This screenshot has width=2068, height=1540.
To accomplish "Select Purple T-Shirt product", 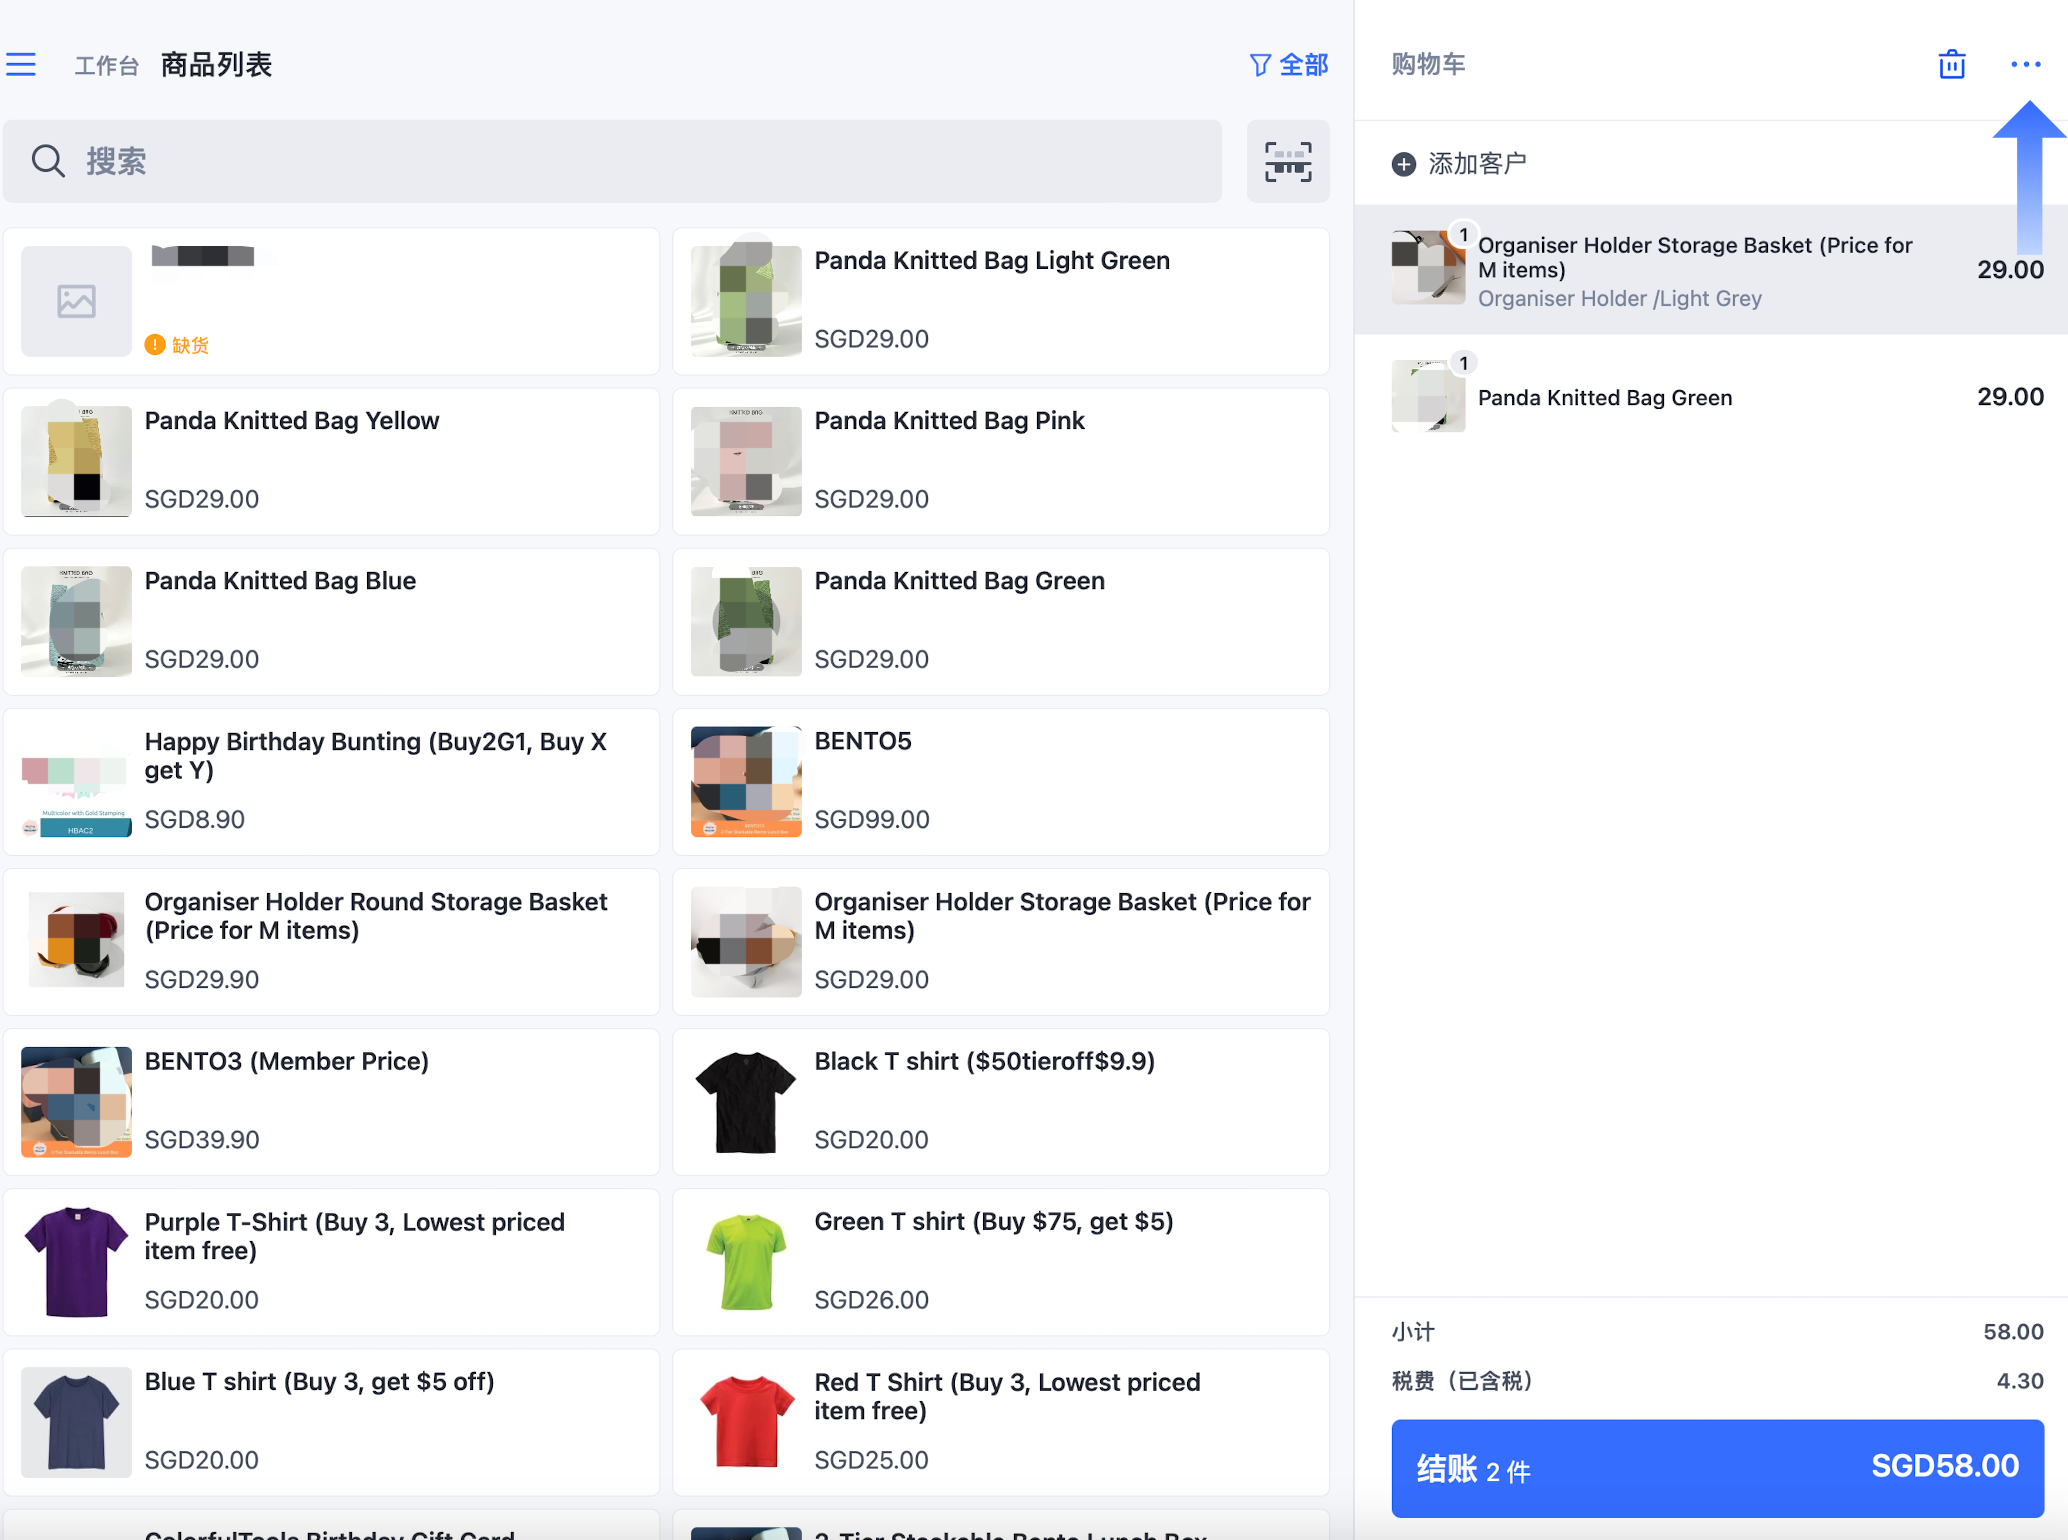I will (331, 1262).
